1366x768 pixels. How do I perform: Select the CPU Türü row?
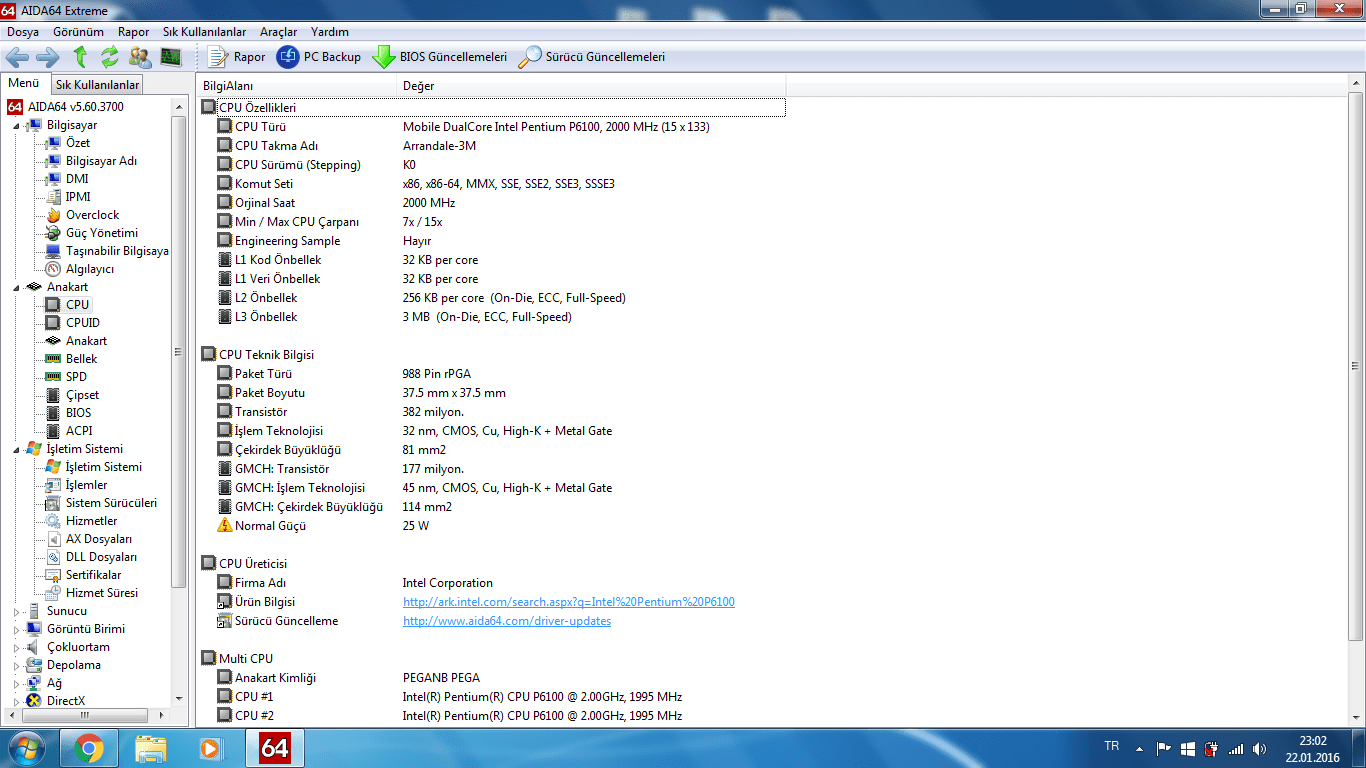(x=493, y=127)
